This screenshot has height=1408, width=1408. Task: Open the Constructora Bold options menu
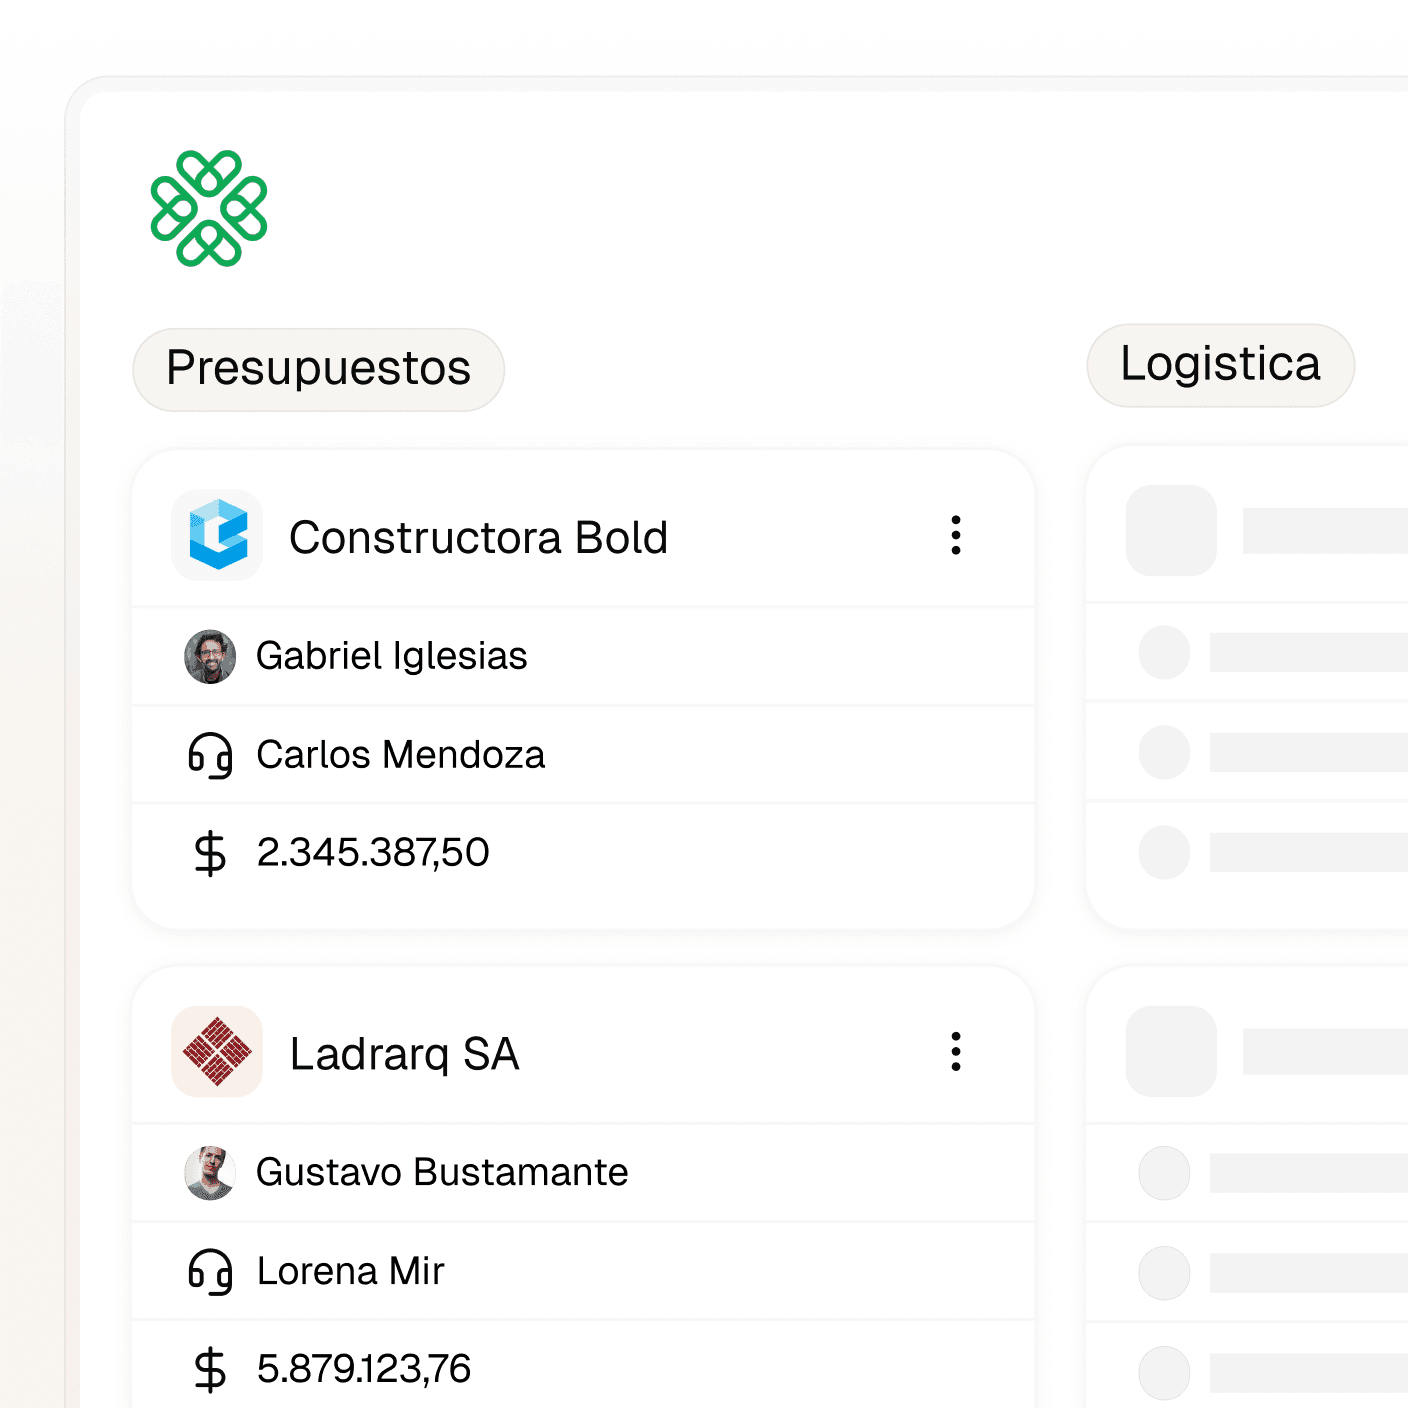point(956,535)
